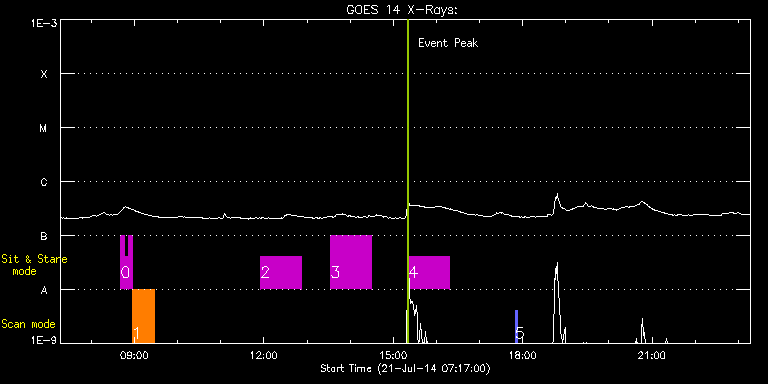Click the 'Start Time (21-Jul-14 07:17:00)' caption
Screen dimensions: 768x384
[x=405, y=368]
